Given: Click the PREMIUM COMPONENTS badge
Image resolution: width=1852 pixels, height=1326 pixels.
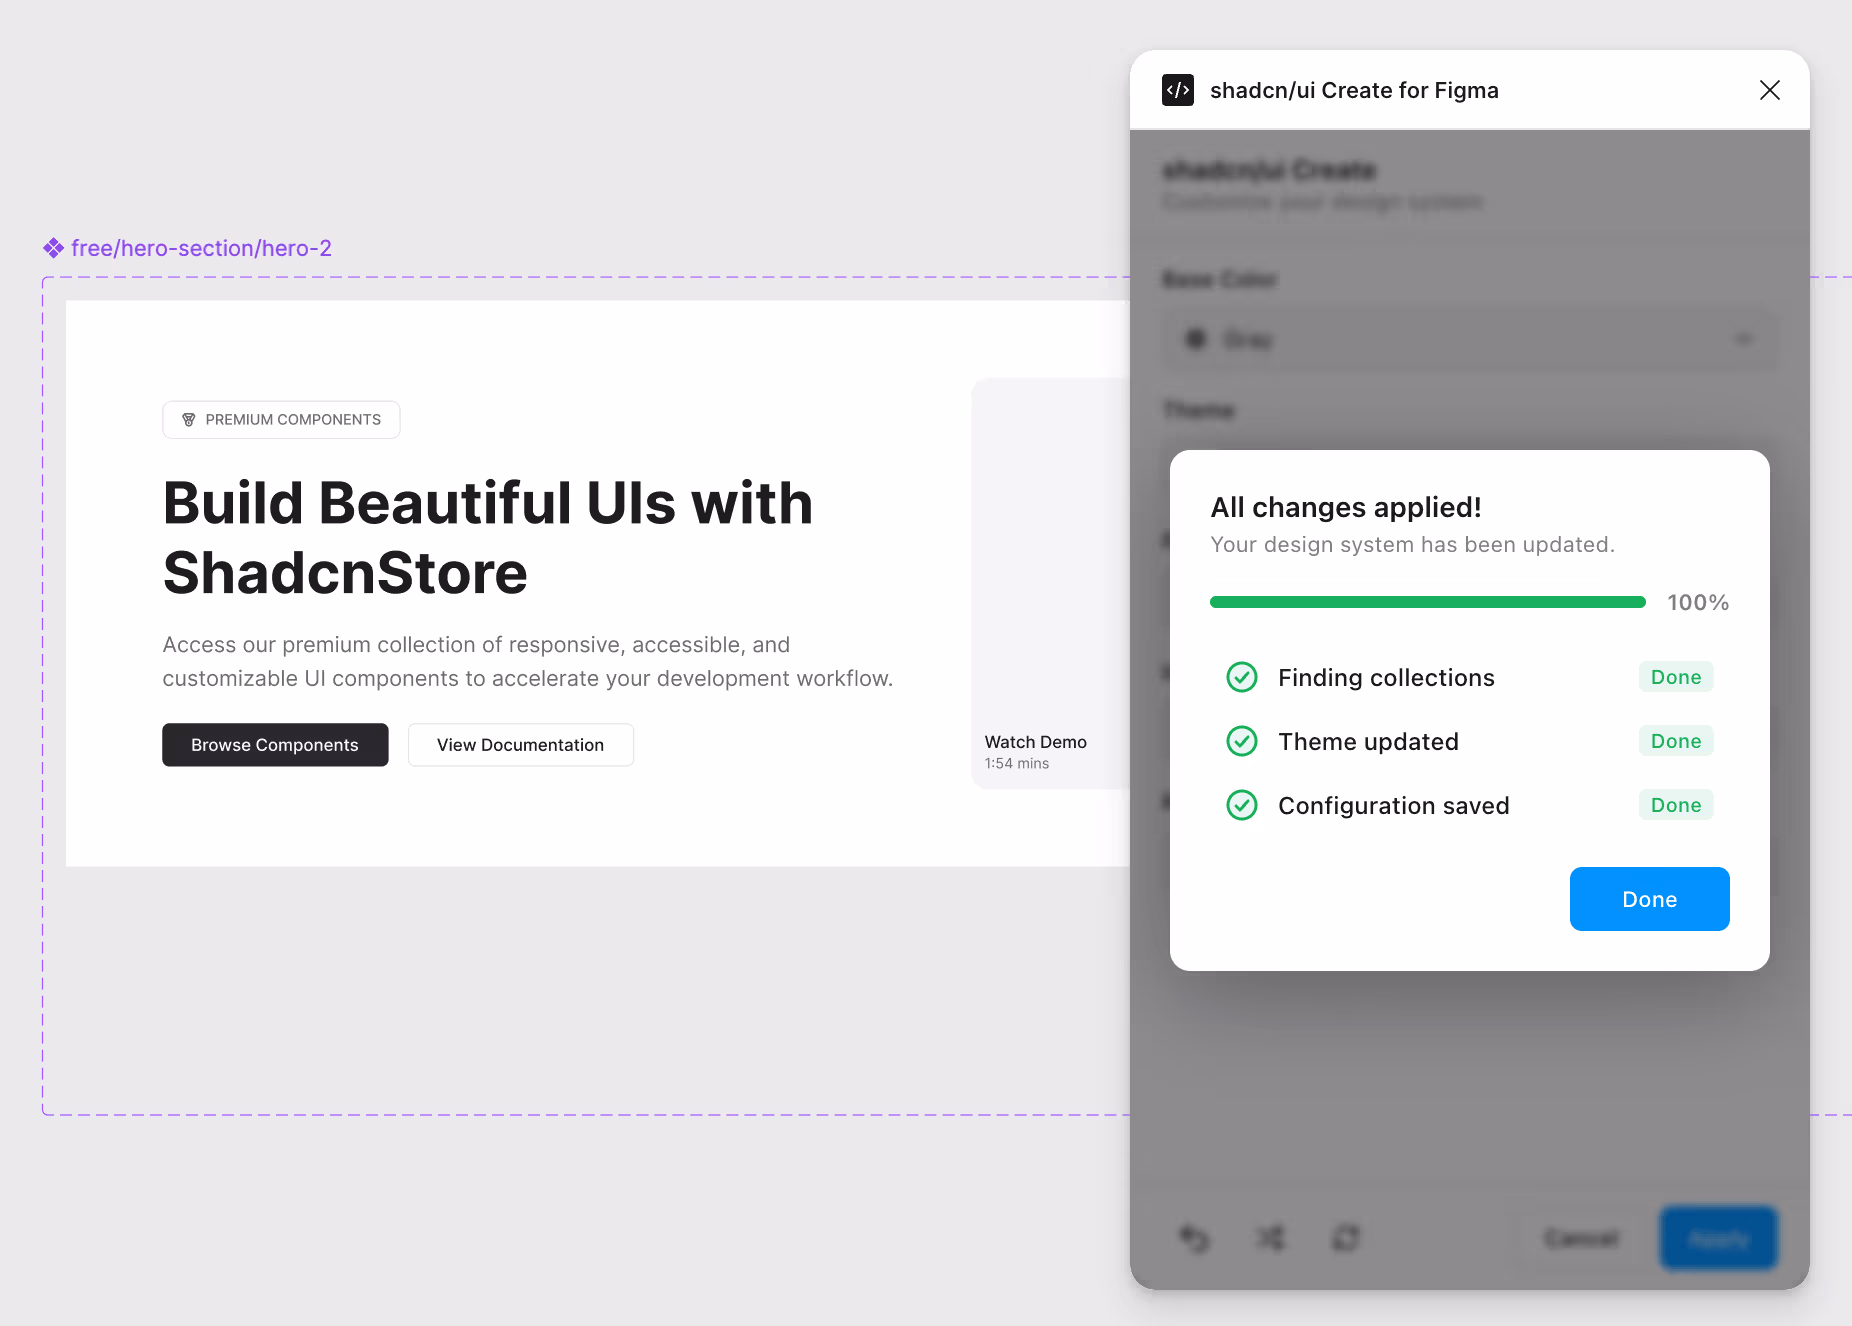Looking at the screenshot, I should tap(281, 420).
